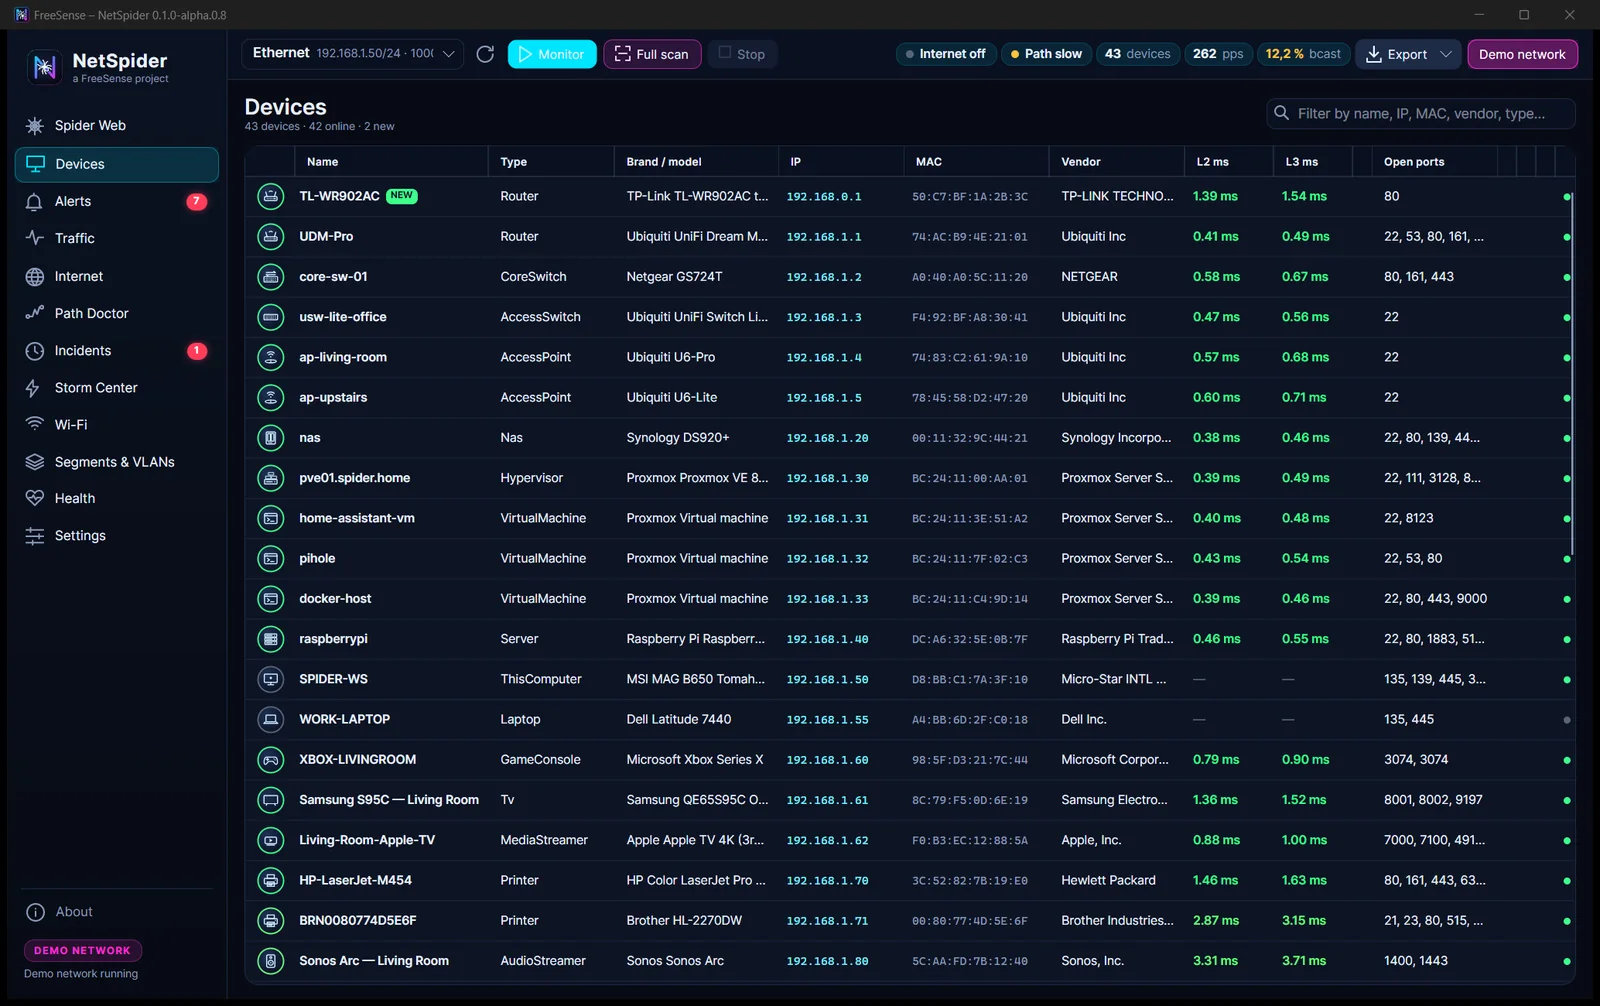The width and height of the screenshot is (1600, 1006).
Task: Expand the Export dropdown arrow
Action: [x=1446, y=54]
